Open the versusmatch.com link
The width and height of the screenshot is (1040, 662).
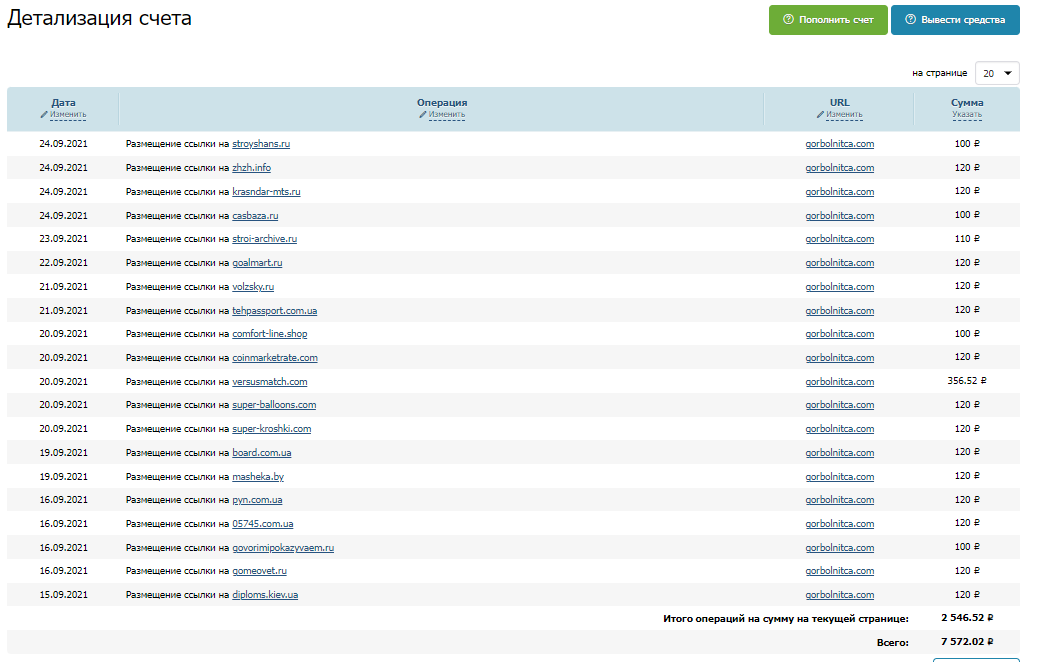269,381
